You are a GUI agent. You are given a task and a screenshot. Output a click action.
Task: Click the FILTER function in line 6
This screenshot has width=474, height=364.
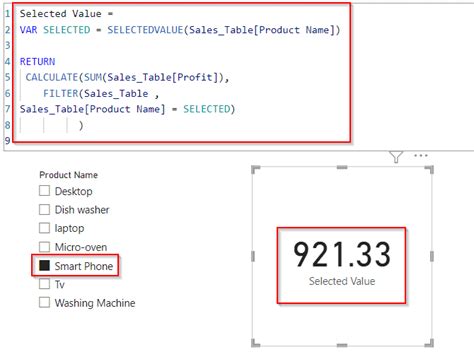[61, 93]
